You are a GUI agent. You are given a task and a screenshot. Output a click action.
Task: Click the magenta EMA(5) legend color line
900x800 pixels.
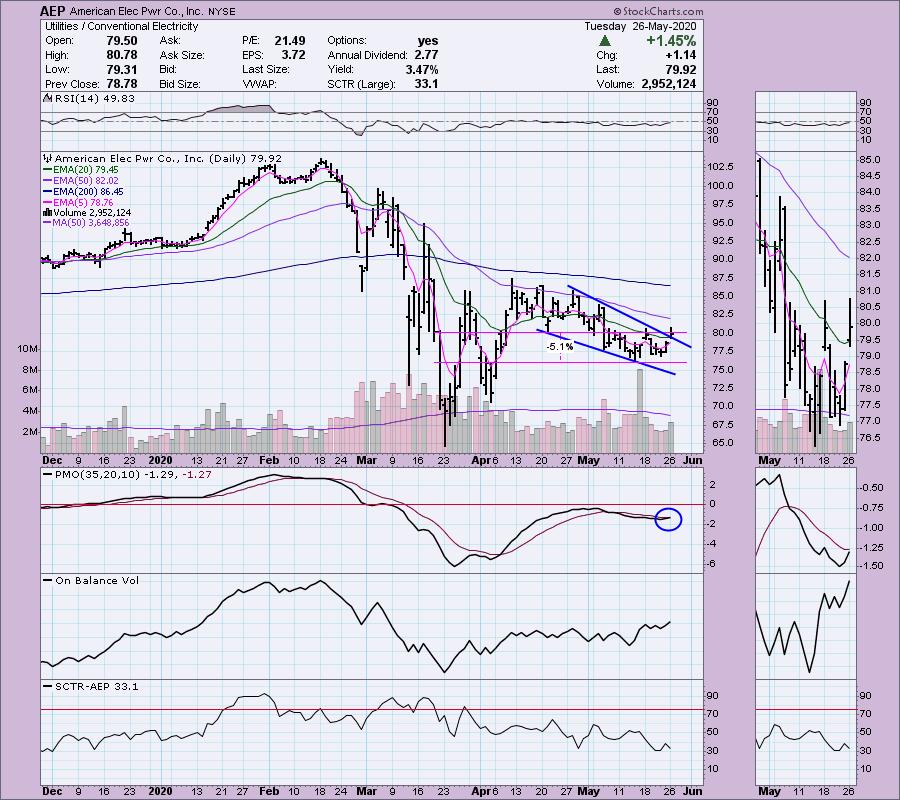click(48, 203)
